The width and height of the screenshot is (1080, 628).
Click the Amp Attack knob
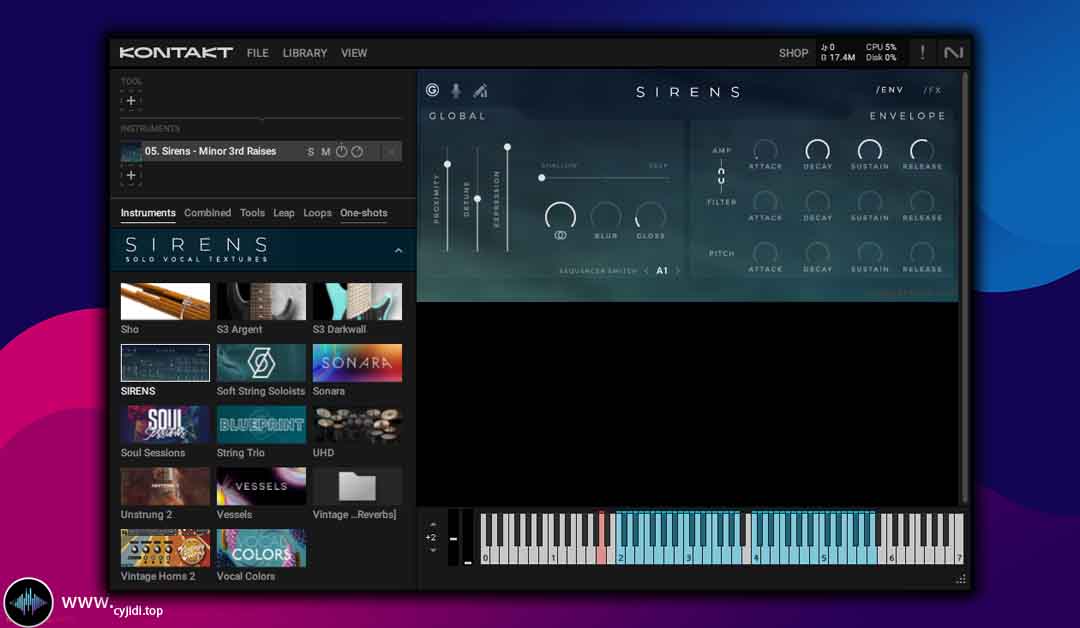click(765, 149)
